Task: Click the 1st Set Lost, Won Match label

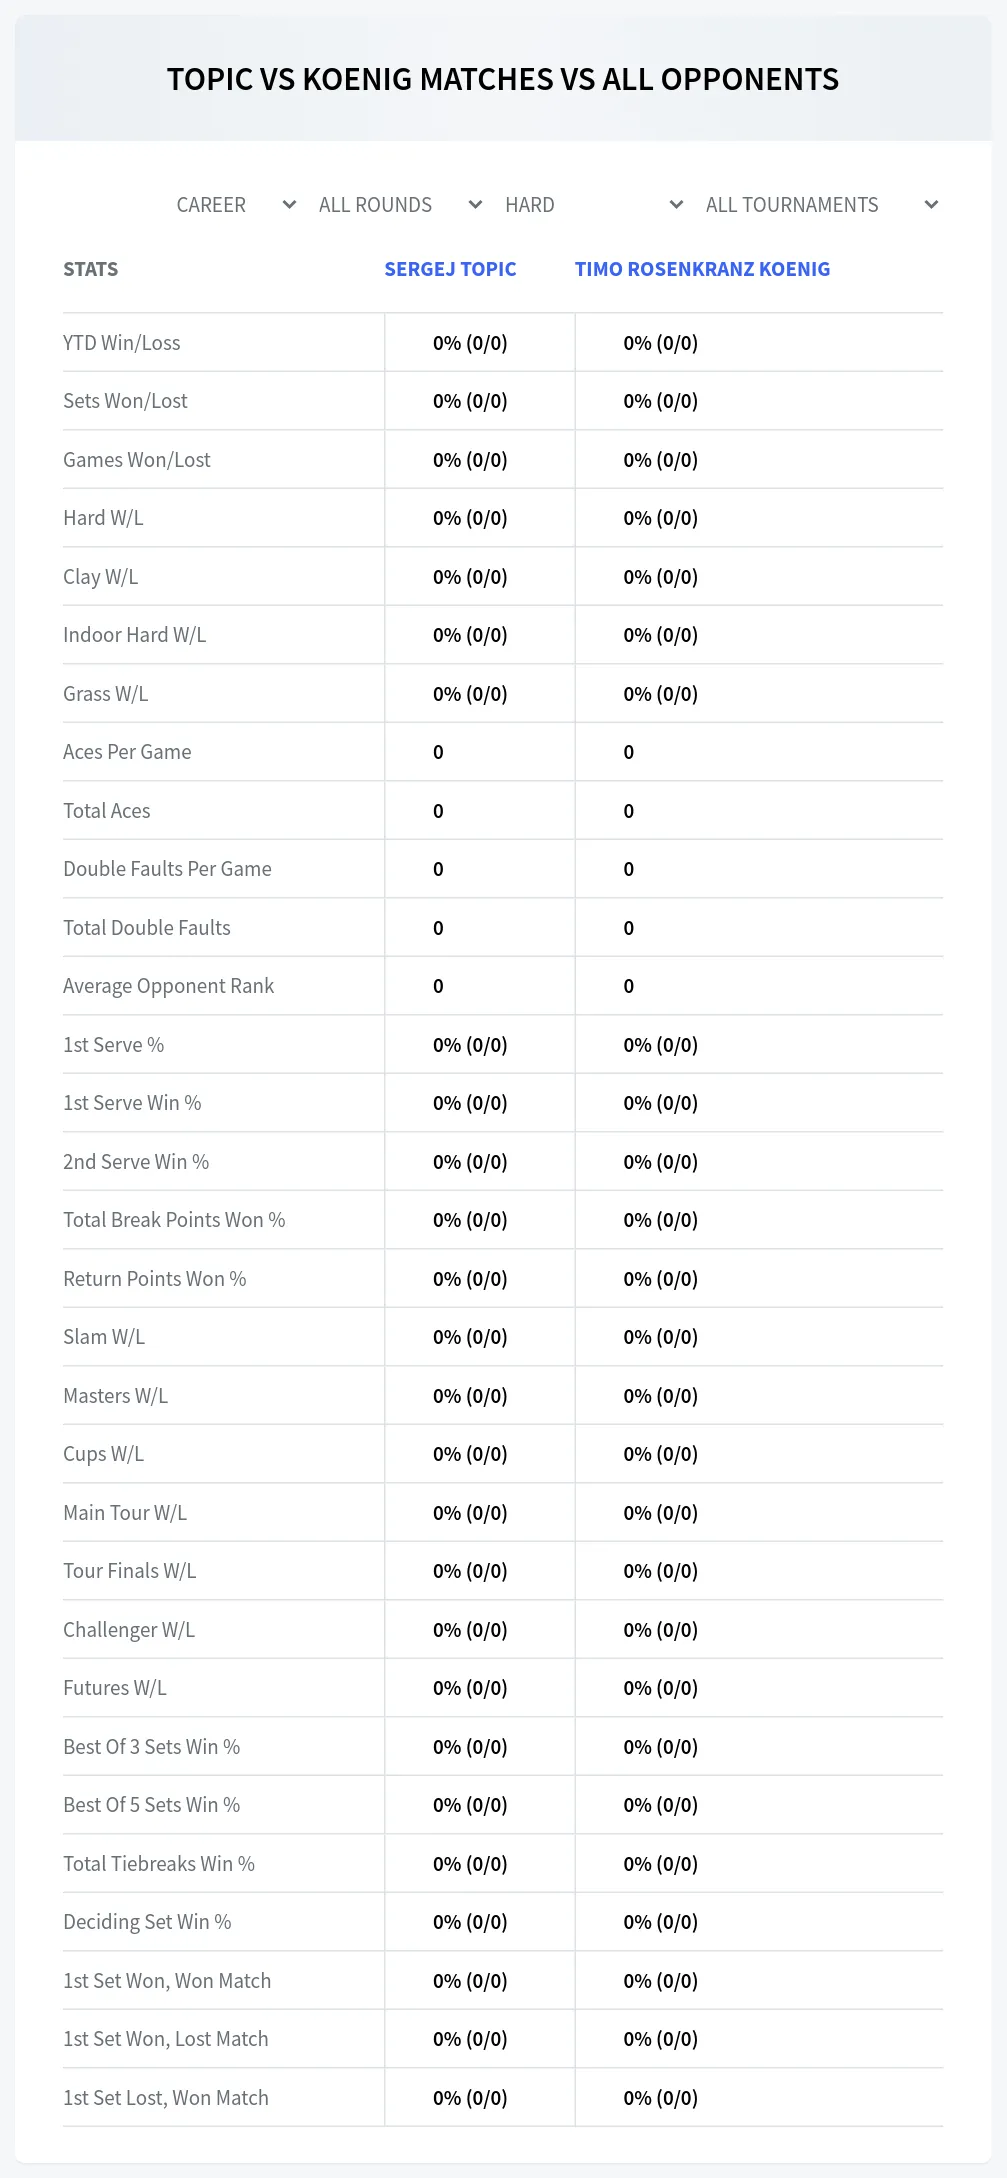Action: point(166,2098)
